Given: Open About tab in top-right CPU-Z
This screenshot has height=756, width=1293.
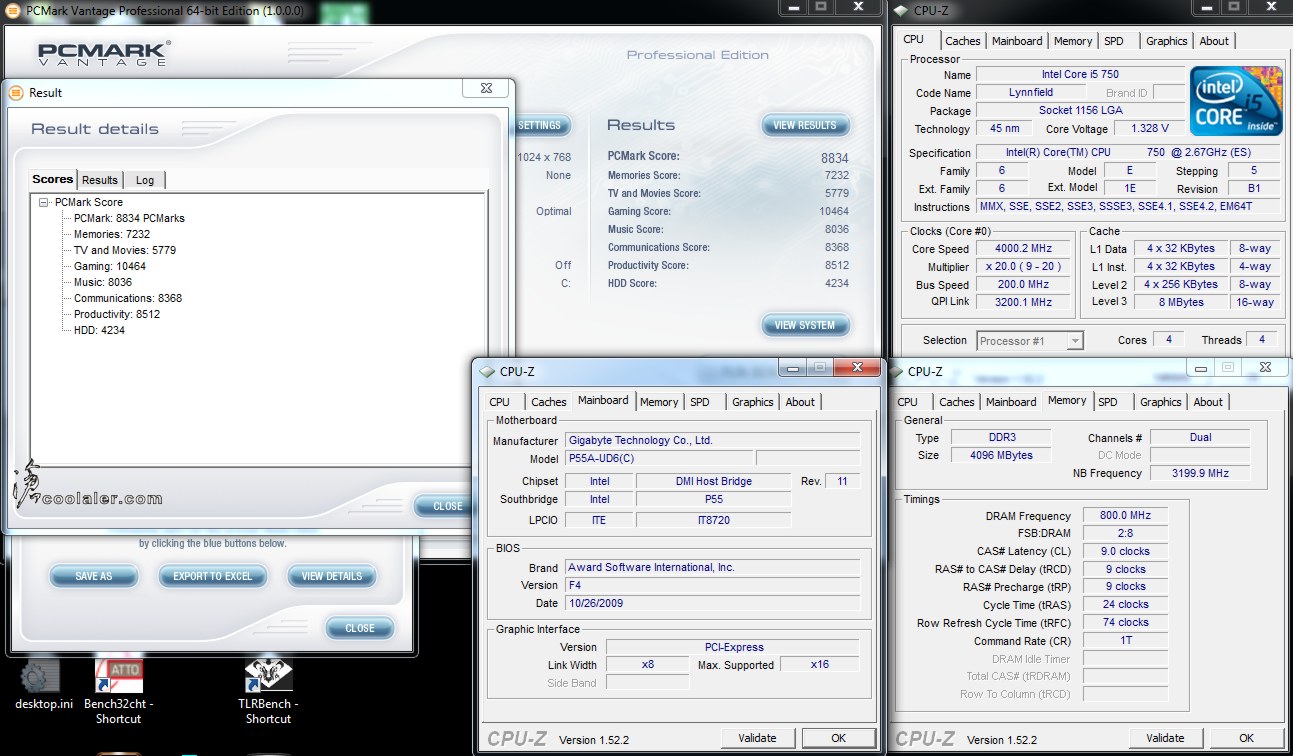Looking at the screenshot, I should pyautogui.click(x=1214, y=41).
